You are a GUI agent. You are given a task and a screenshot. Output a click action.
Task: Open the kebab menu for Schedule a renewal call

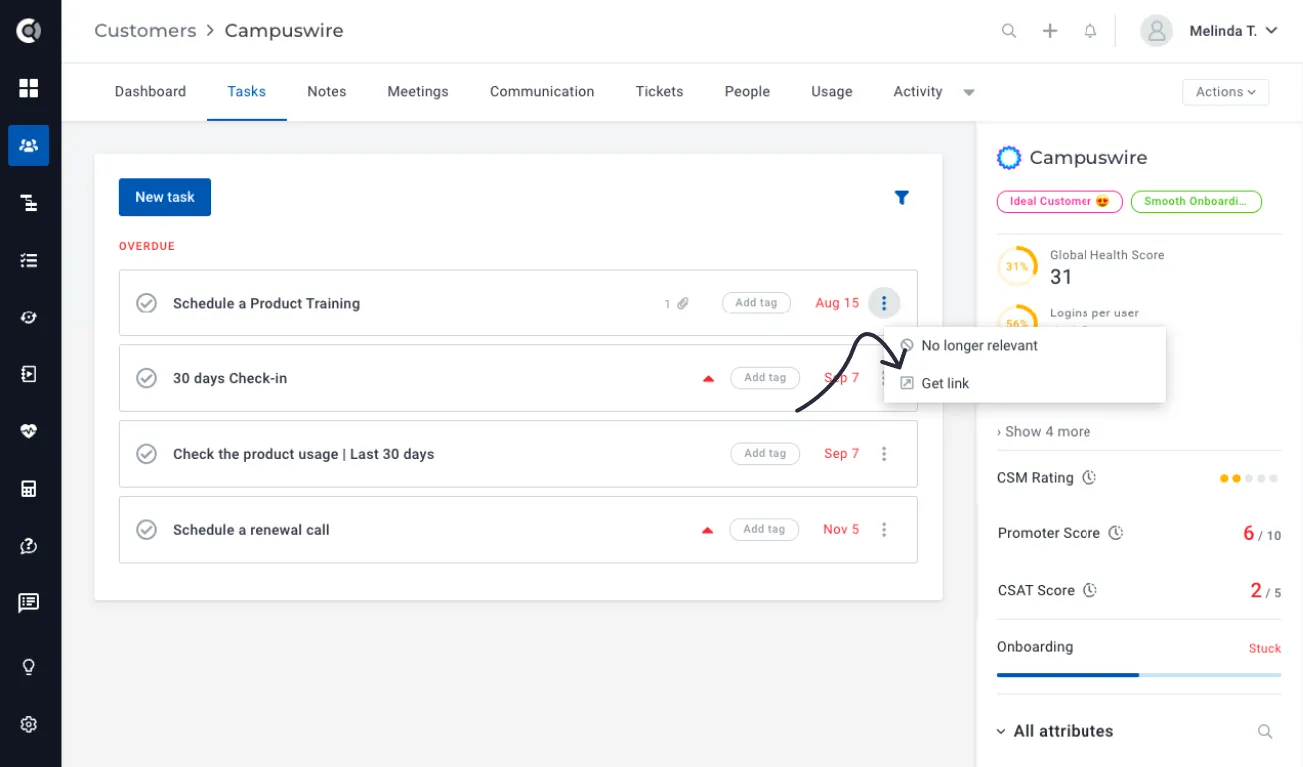[x=884, y=530]
